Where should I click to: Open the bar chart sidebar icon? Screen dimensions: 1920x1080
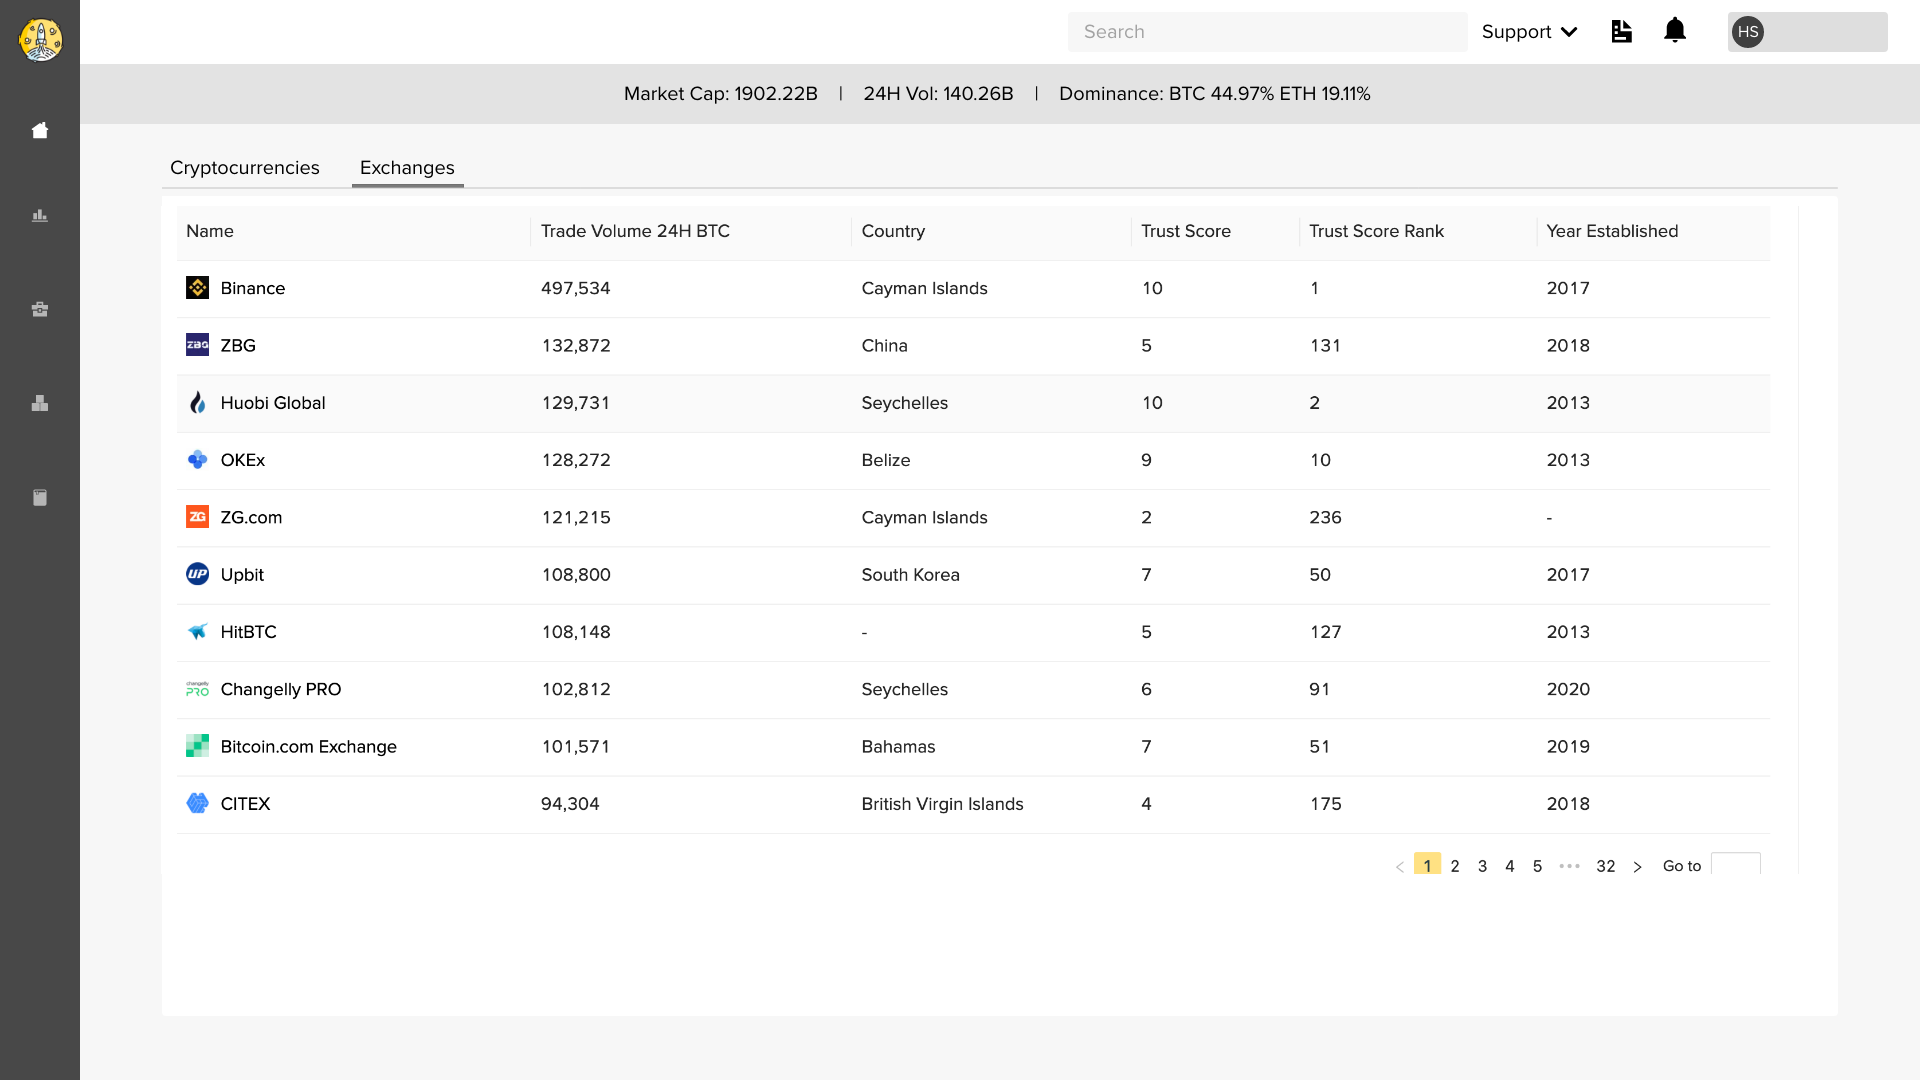40,215
